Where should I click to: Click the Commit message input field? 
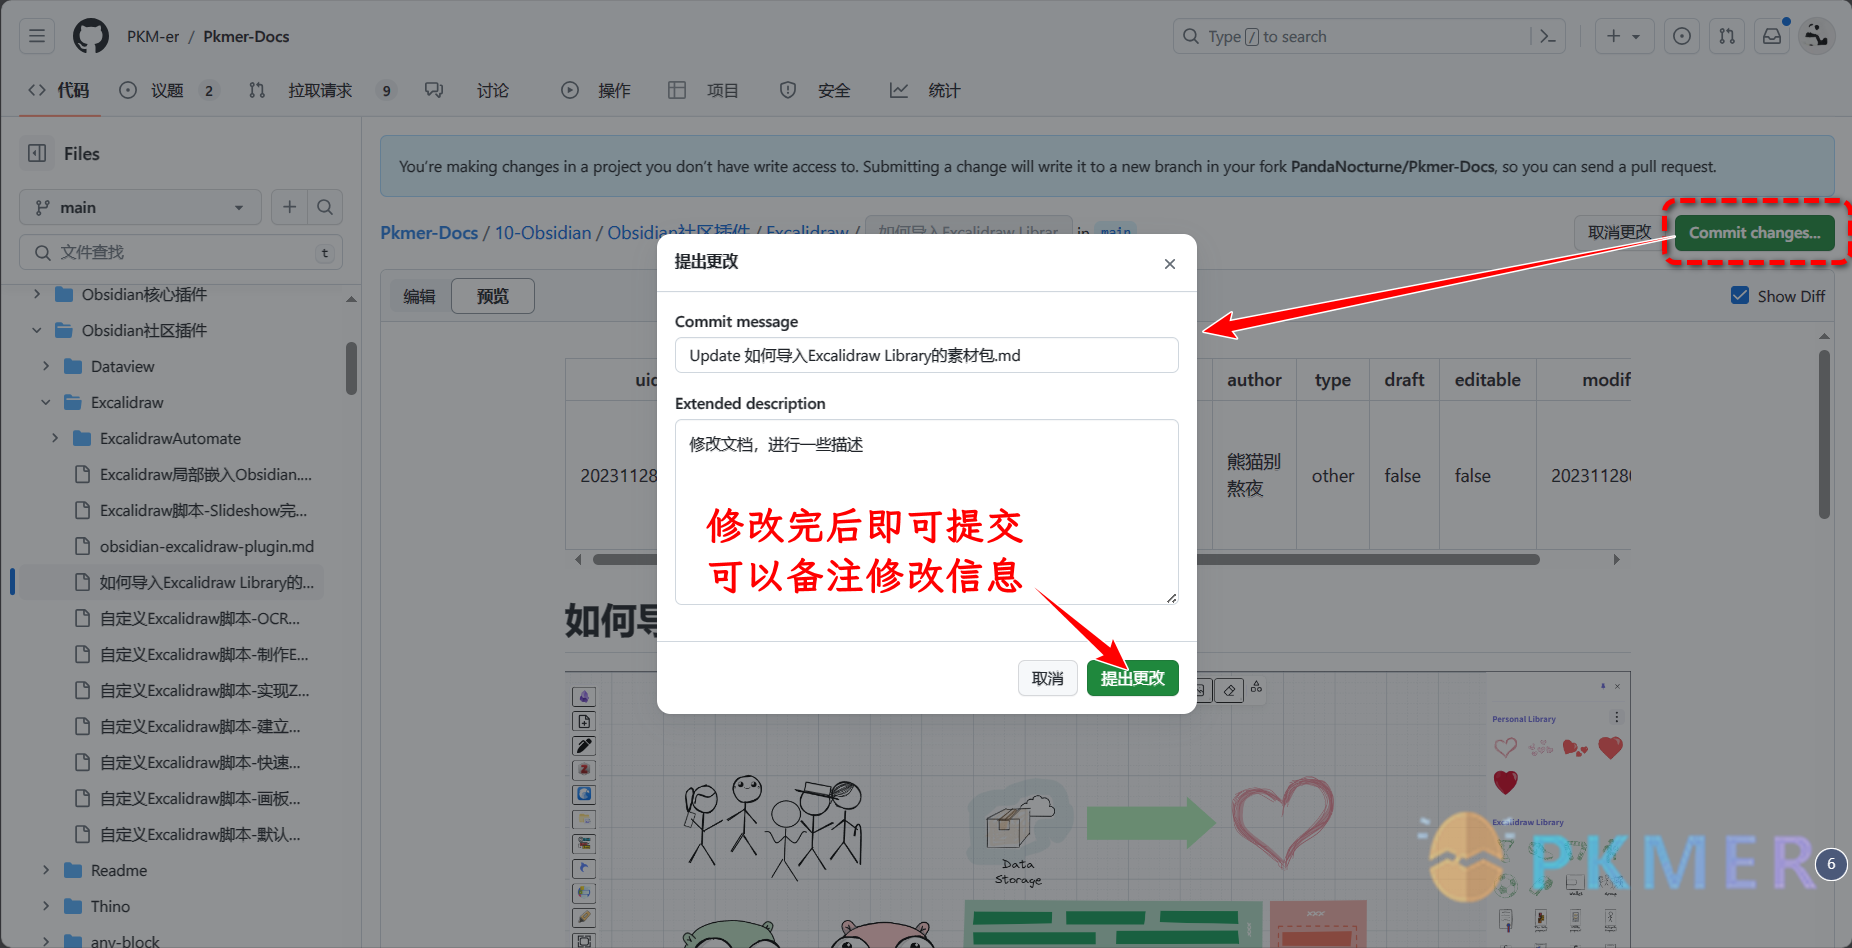[927, 355]
